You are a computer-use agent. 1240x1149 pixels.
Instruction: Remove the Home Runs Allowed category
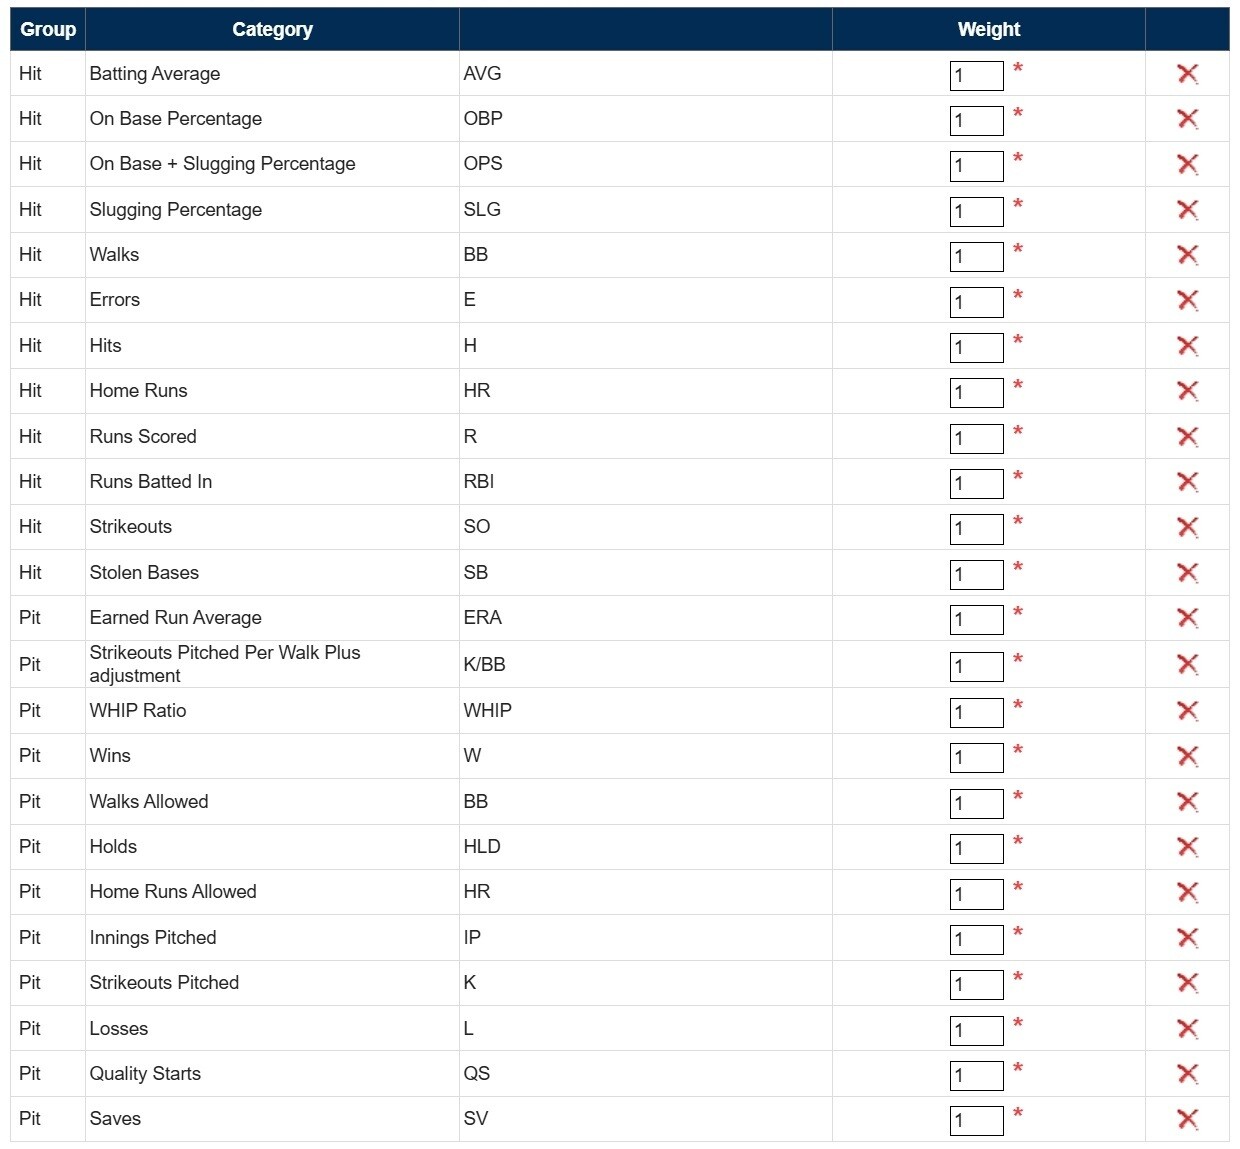click(1187, 892)
